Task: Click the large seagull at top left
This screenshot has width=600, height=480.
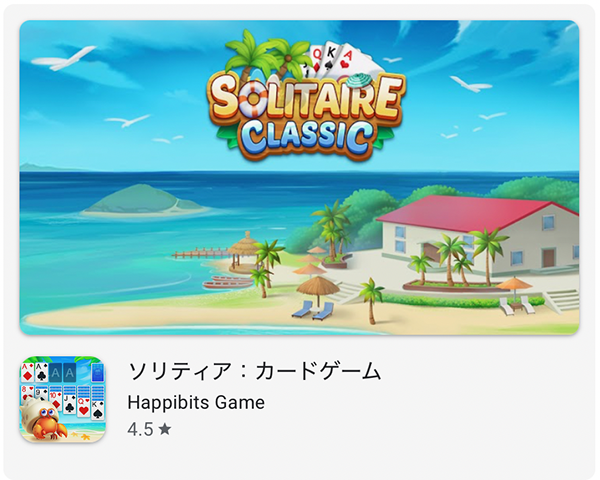Action: [64, 58]
